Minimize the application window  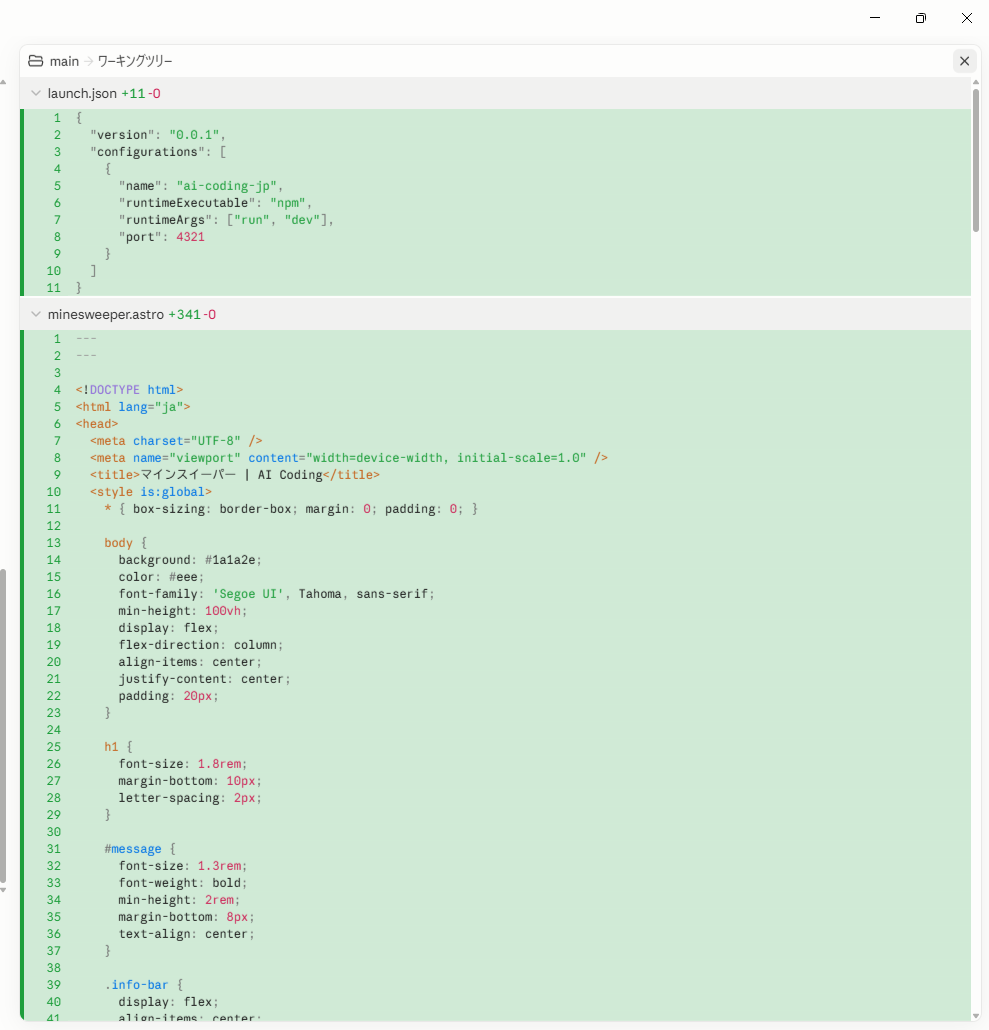click(x=875, y=18)
